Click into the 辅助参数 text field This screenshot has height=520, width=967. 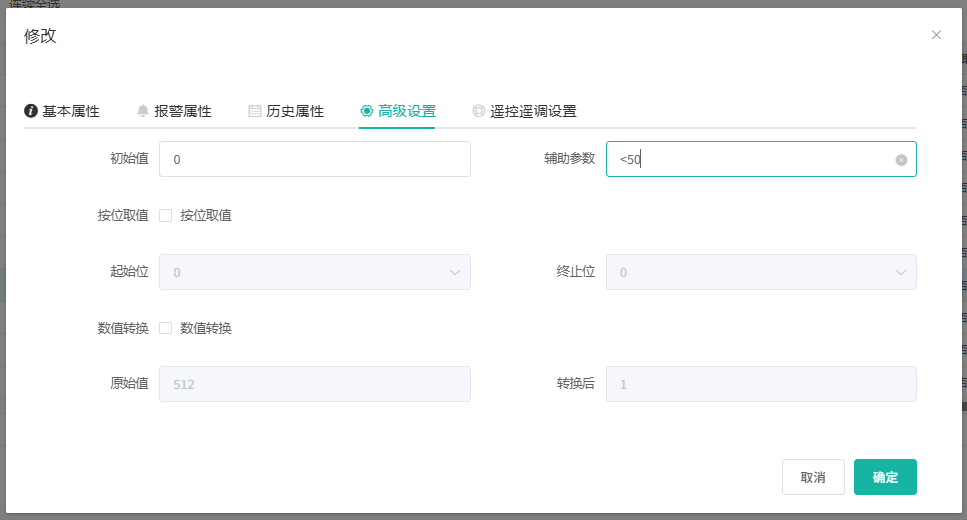click(750, 159)
